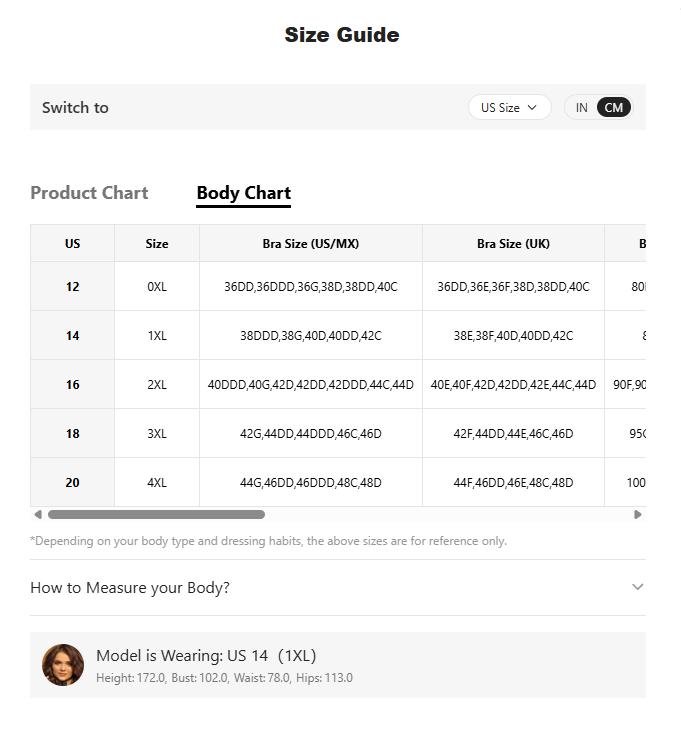Click How to Measure your Body text
This screenshot has height=736, width=681.
(x=130, y=588)
